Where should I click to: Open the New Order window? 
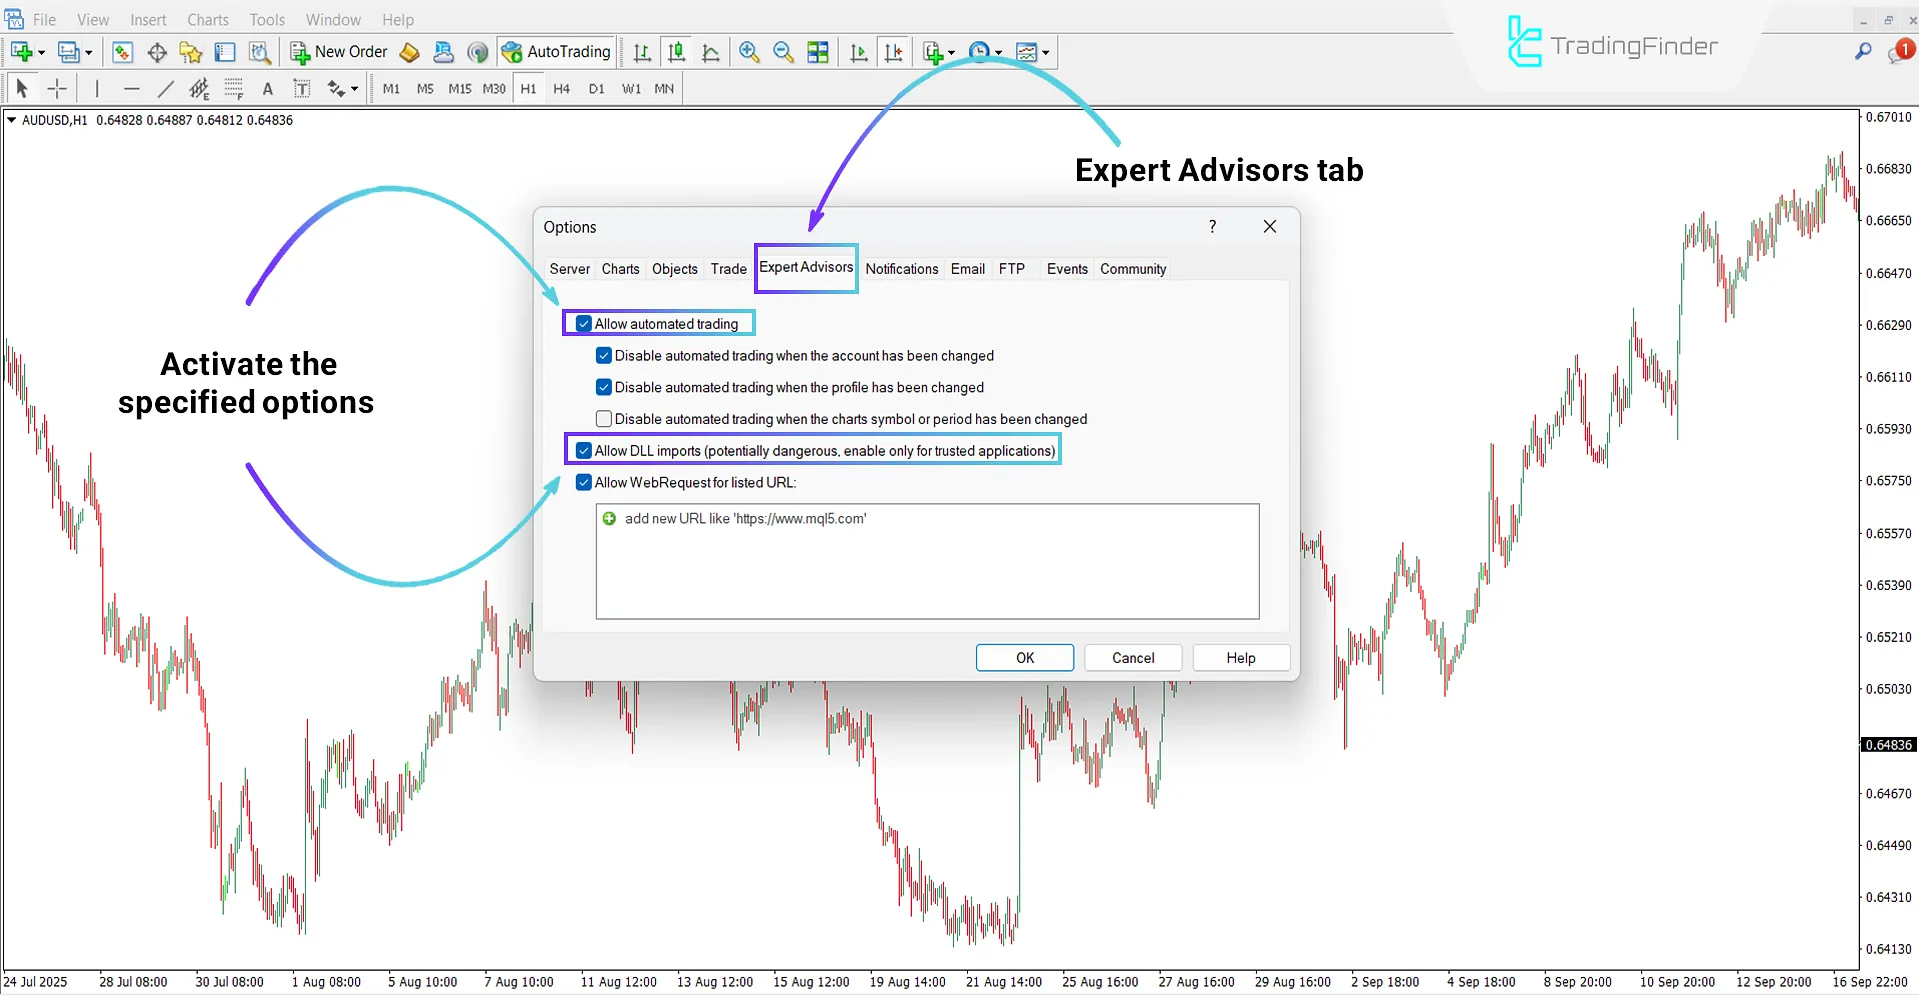[x=338, y=51]
